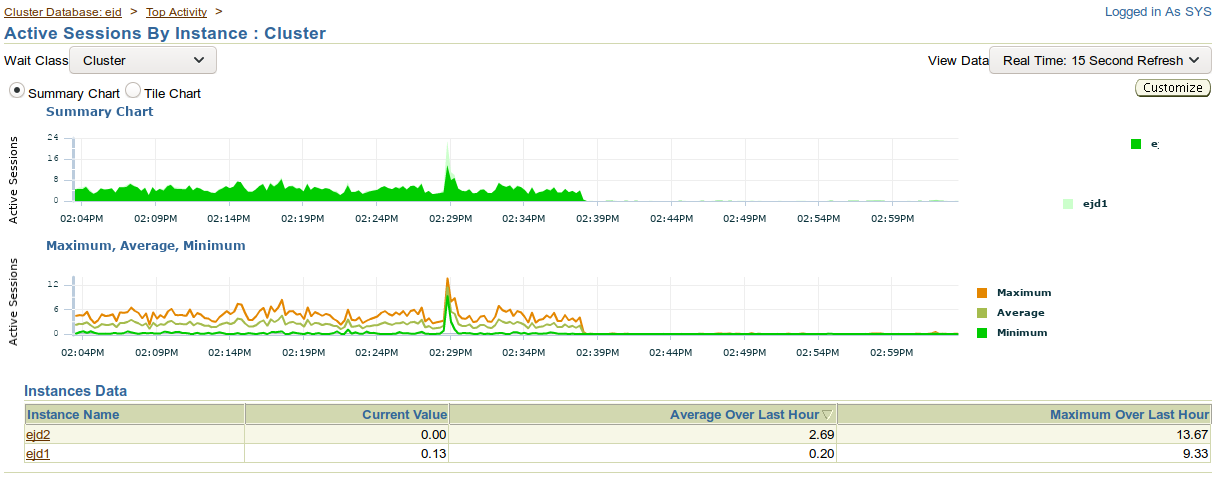Click the olive Average legend marker
The width and height of the screenshot is (1215, 479).
(x=982, y=313)
